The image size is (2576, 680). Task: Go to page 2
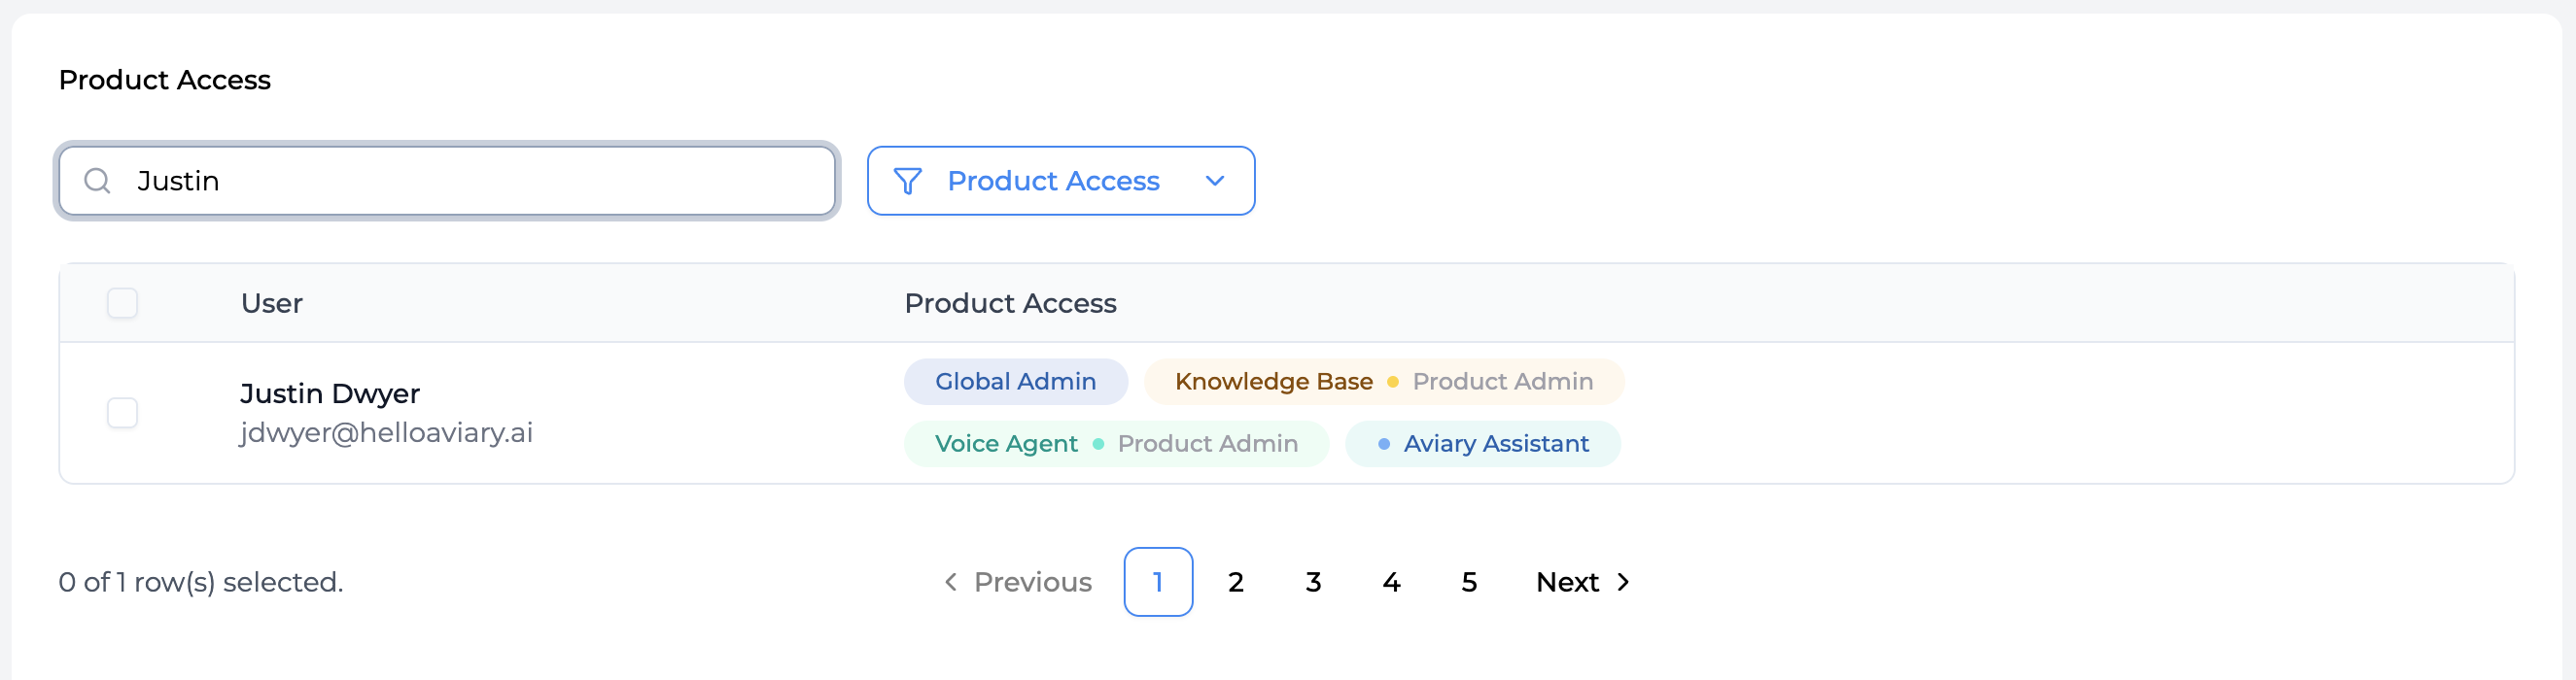pyautogui.click(x=1236, y=582)
